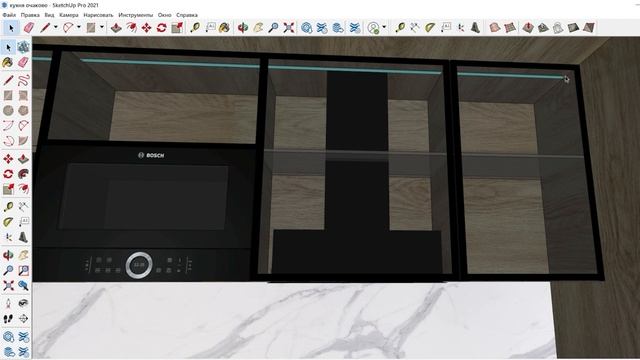This screenshot has width=640, height=360.
Task: Select the Circle tool
Action: click(8, 111)
